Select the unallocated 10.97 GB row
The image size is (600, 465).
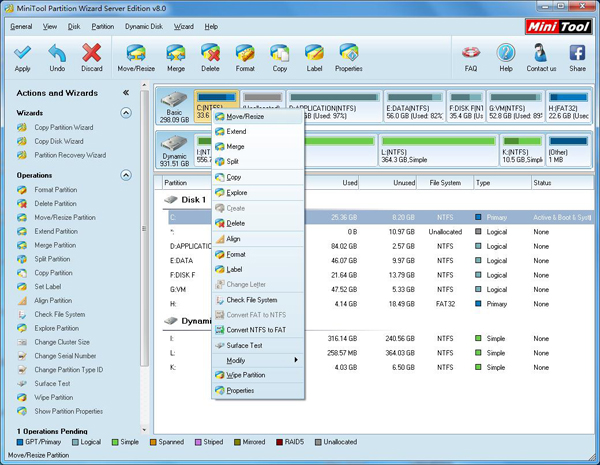click(x=381, y=232)
